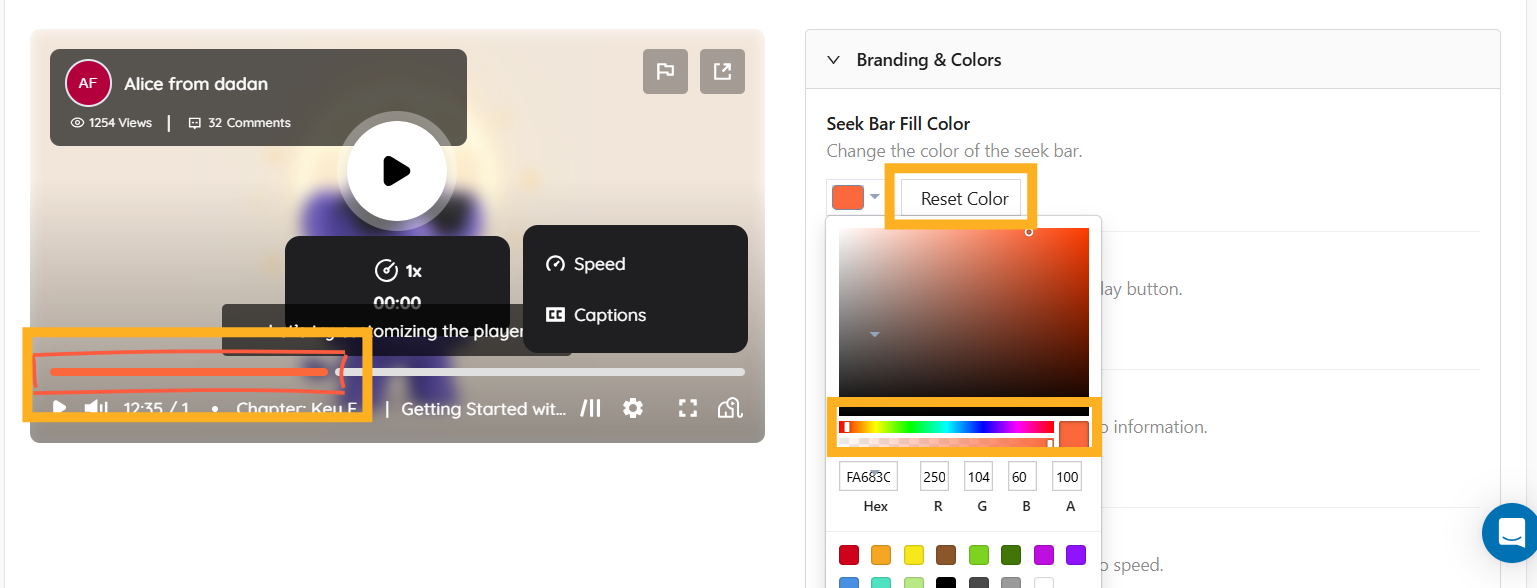Play the video with the big play button

[x=397, y=171]
